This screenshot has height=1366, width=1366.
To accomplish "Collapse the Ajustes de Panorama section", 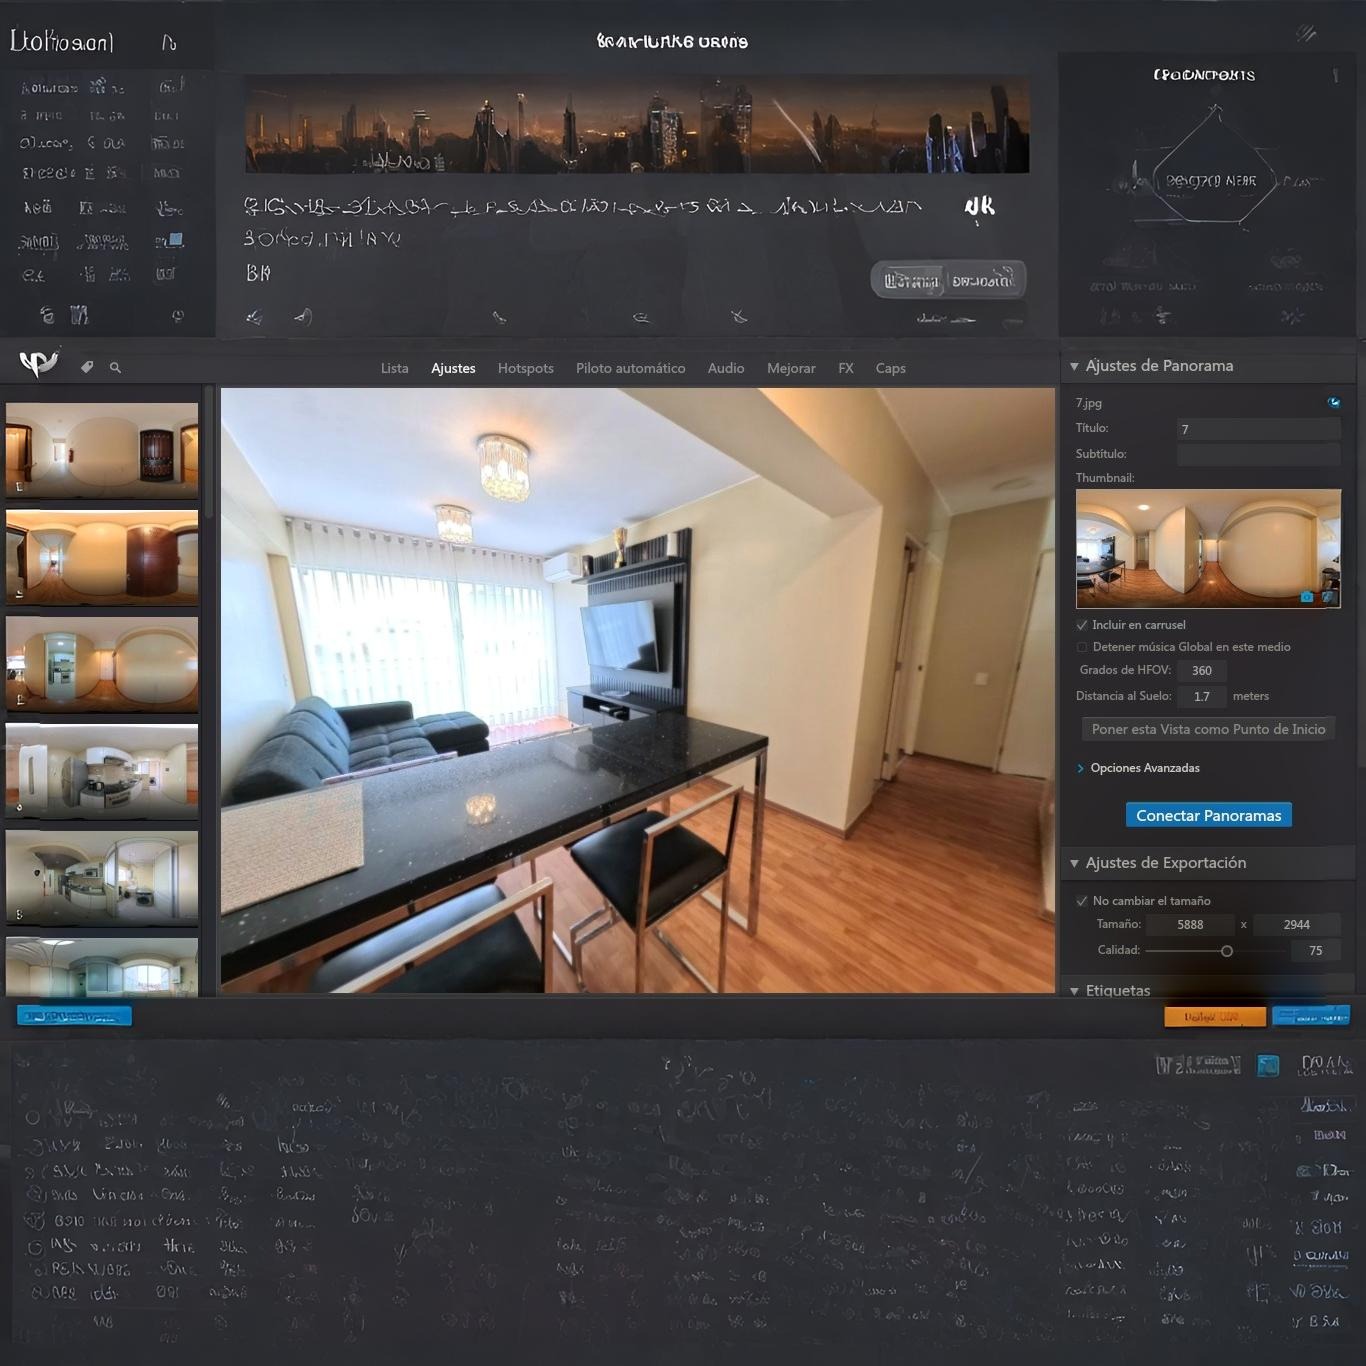I will 1075,366.
